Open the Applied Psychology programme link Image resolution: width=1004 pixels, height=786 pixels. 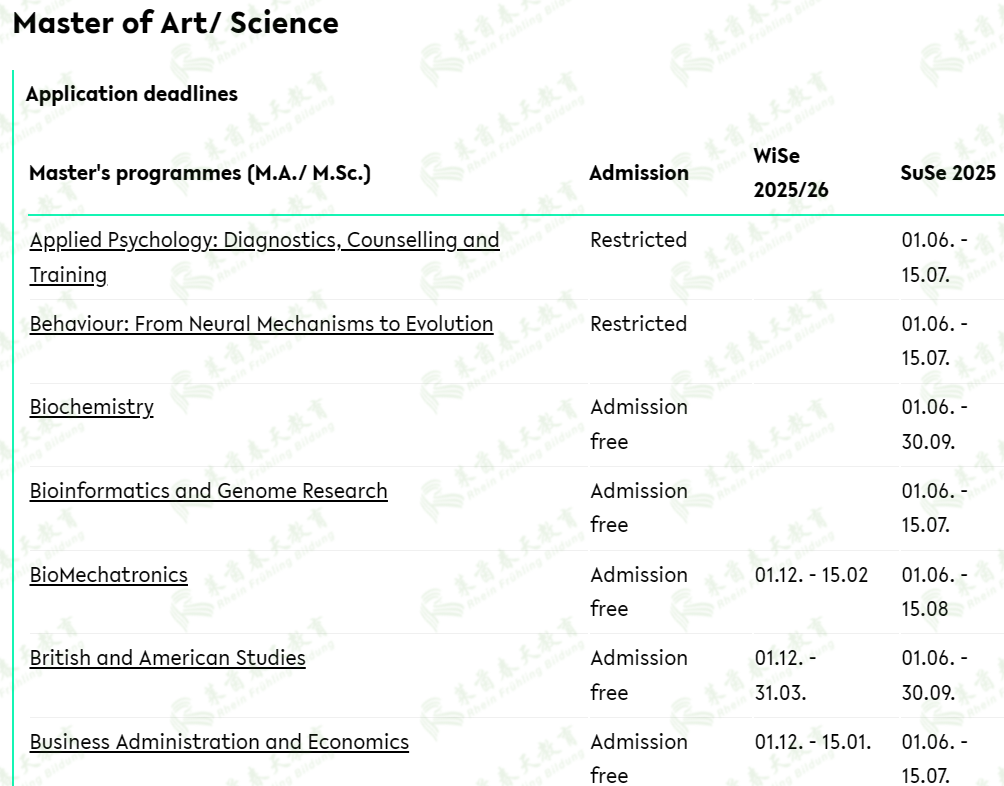[264, 257]
